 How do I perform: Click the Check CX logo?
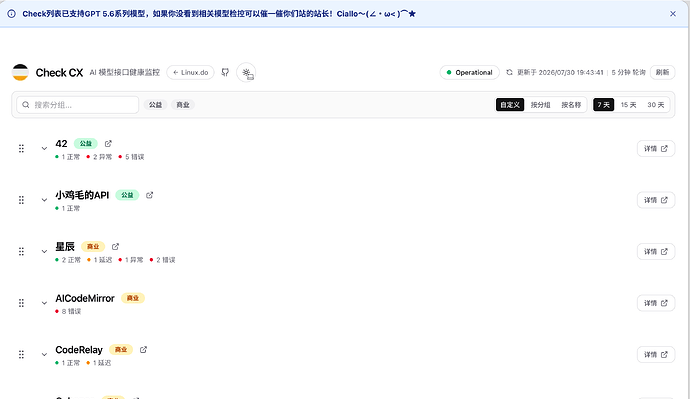pos(20,72)
